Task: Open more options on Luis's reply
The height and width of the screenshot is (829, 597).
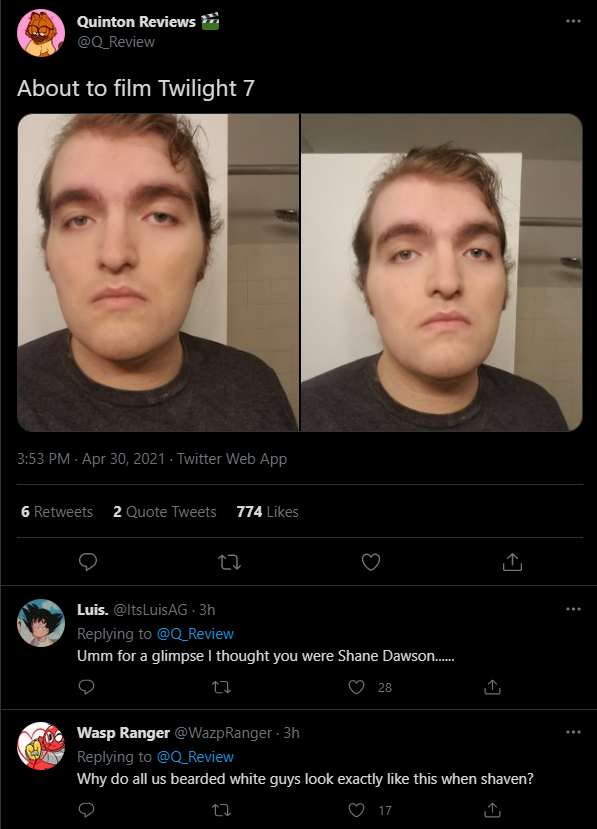Action: point(573,609)
